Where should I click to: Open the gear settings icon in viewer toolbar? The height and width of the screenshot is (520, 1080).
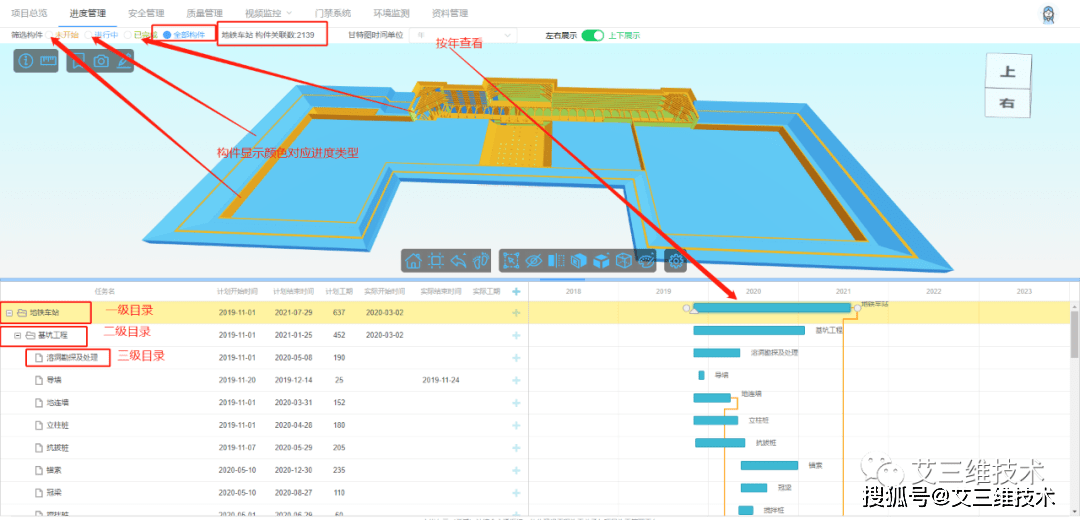(x=676, y=261)
